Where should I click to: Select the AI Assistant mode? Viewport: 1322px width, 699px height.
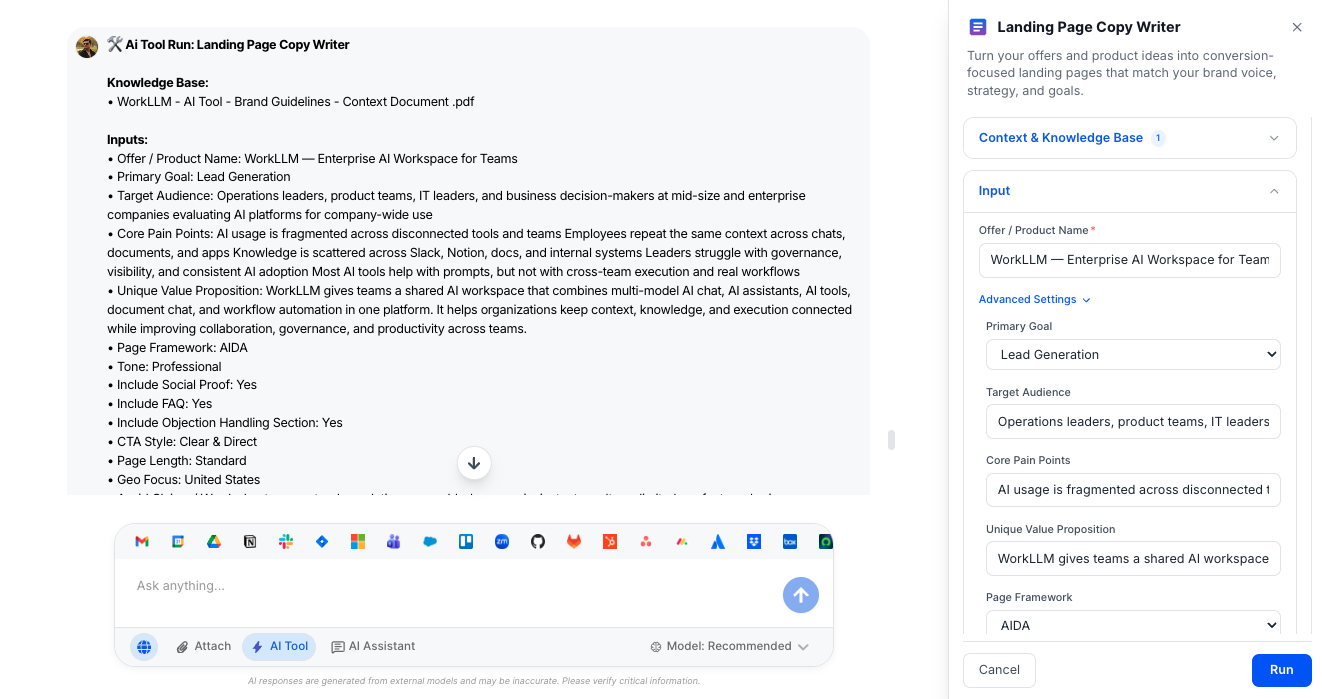(x=373, y=647)
